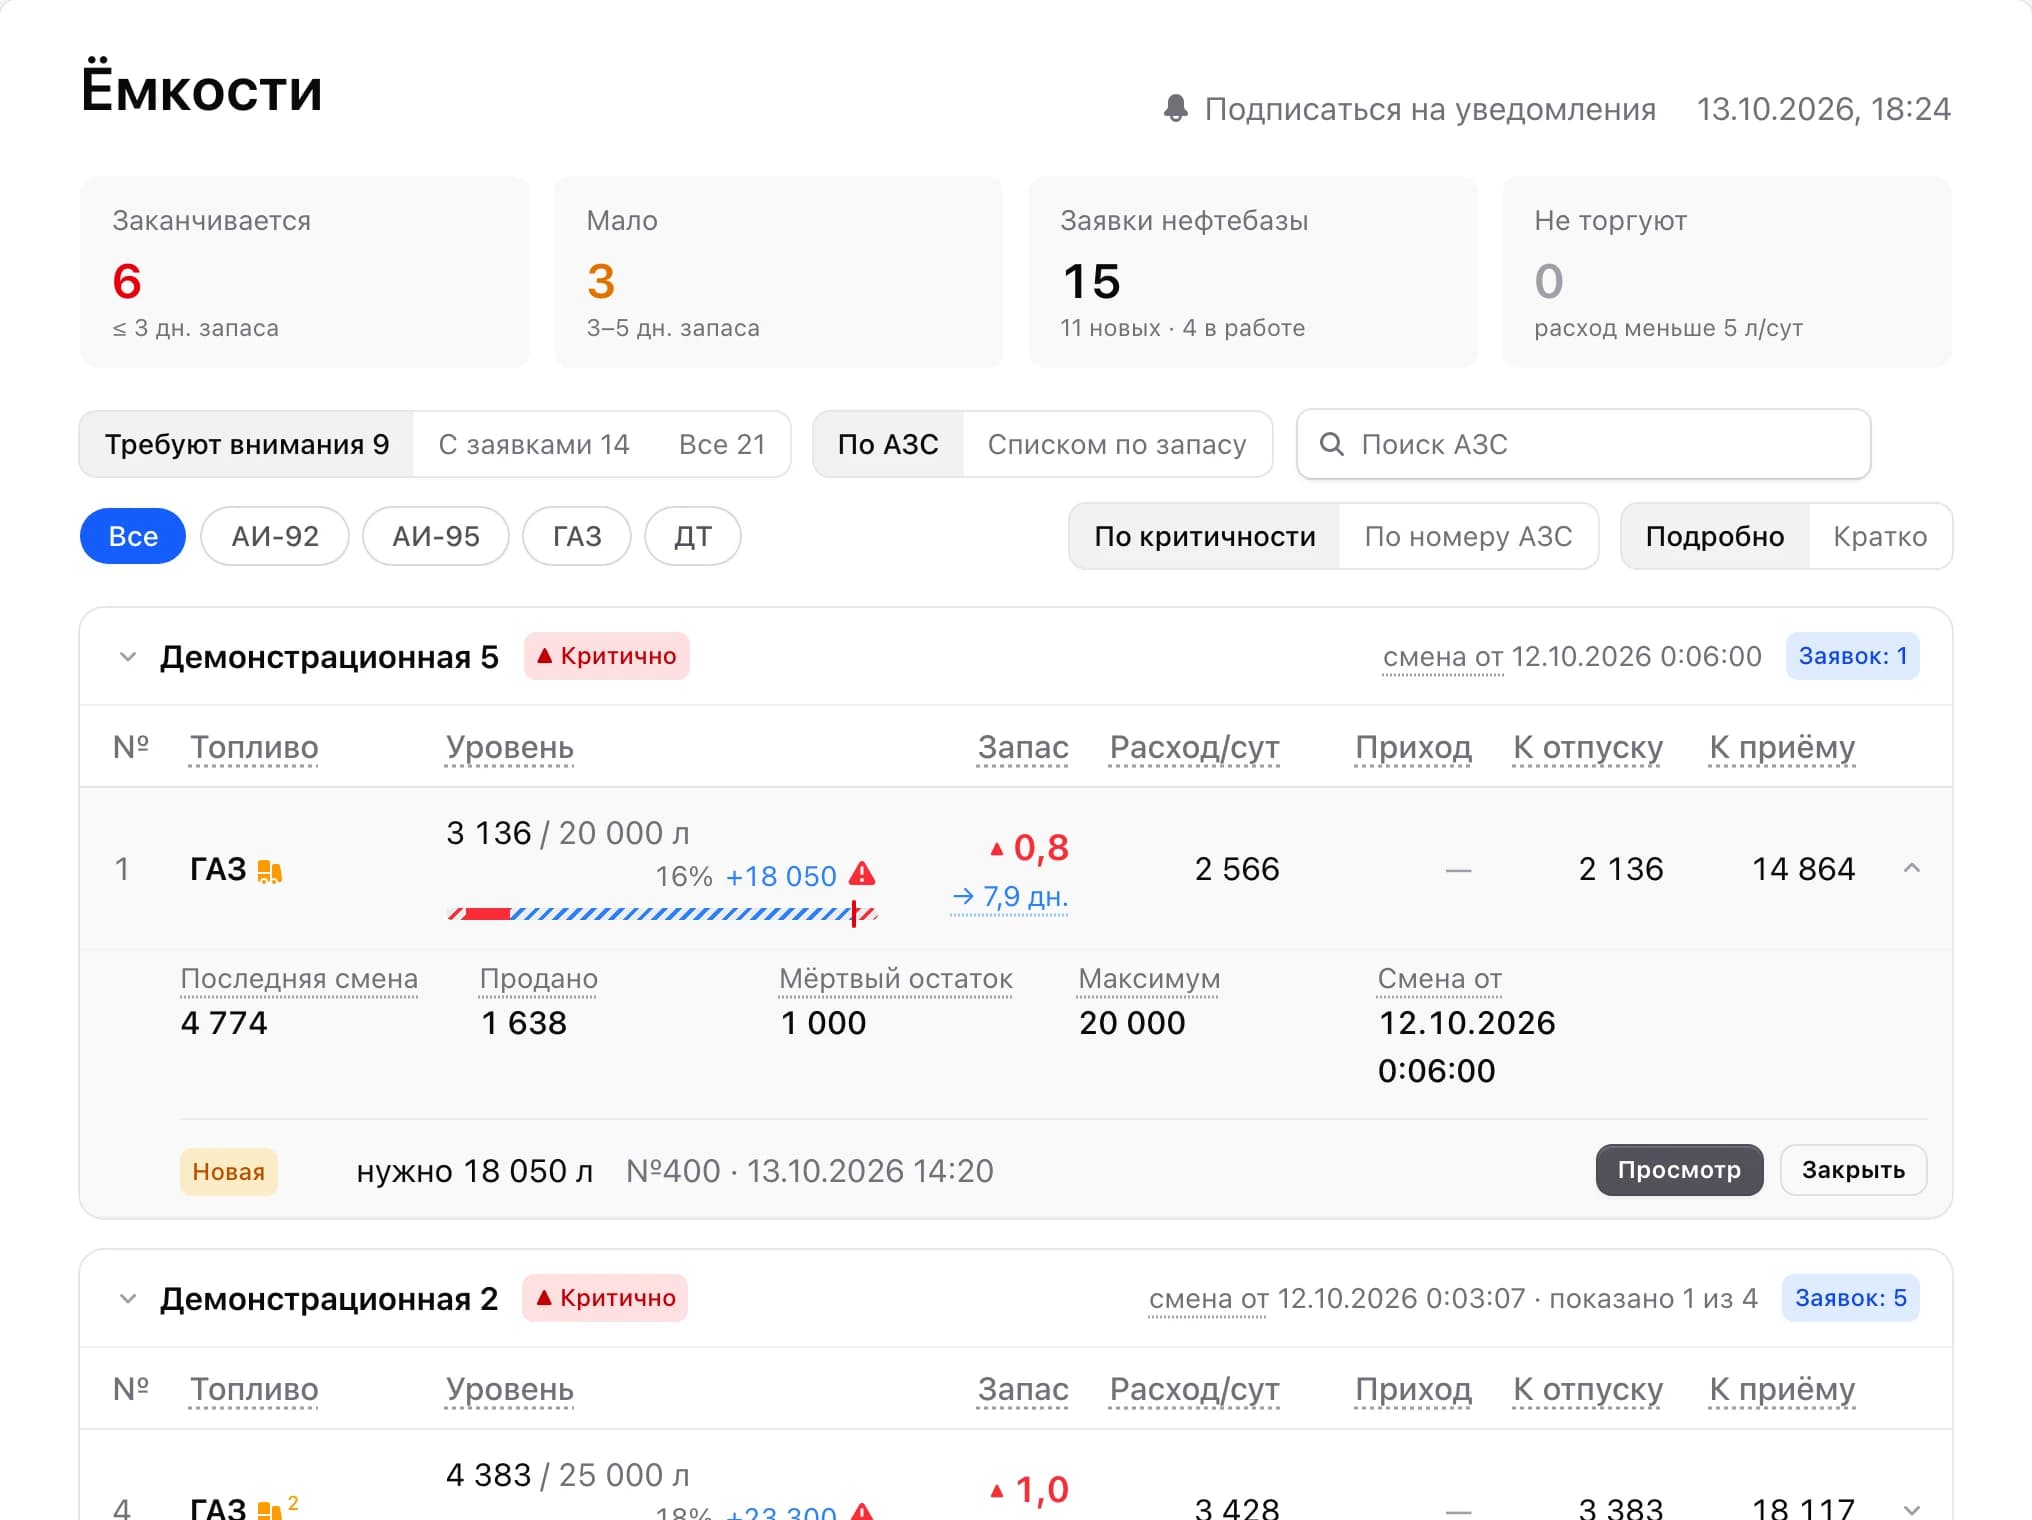Click the ГАЗ tank level progress bar
Viewport: 2032px width, 1520px height.
point(663,913)
